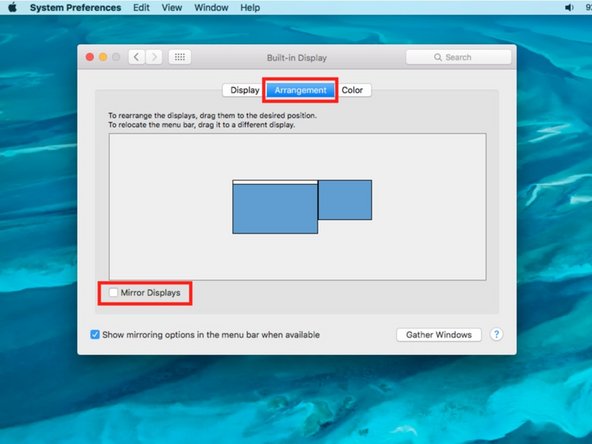Click the Search field
The height and width of the screenshot is (444, 592).
(x=458, y=57)
